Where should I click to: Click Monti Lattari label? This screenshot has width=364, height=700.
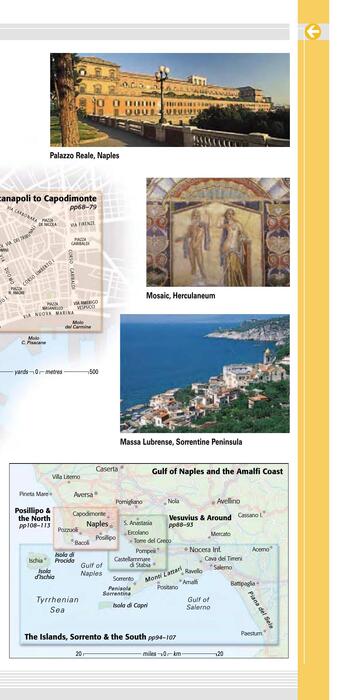pyautogui.click(x=163, y=575)
